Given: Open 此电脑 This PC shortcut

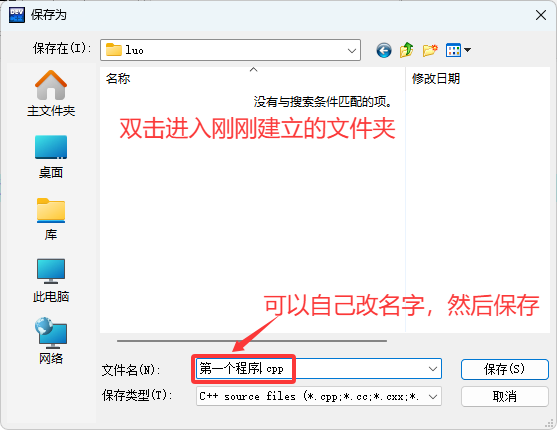Looking at the screenshot, I should pos(51,281).
